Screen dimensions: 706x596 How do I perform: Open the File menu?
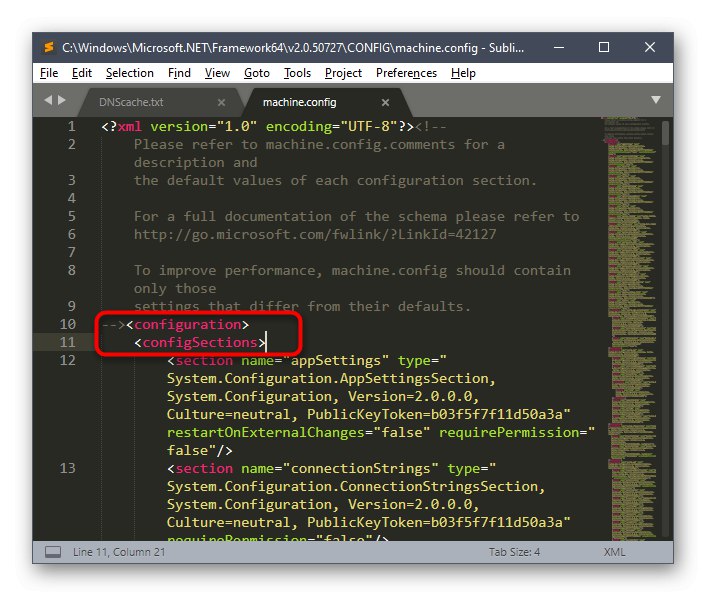click(x=49, y=73)
